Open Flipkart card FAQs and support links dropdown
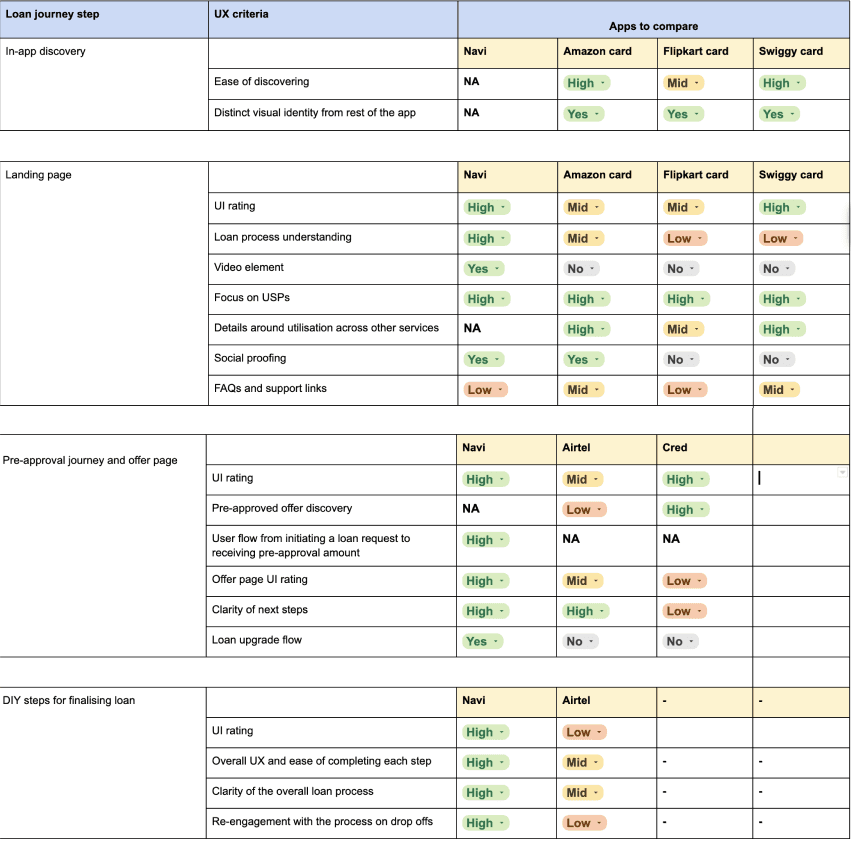The height and width of the screenshot is (842, 855). coord(685,390)
